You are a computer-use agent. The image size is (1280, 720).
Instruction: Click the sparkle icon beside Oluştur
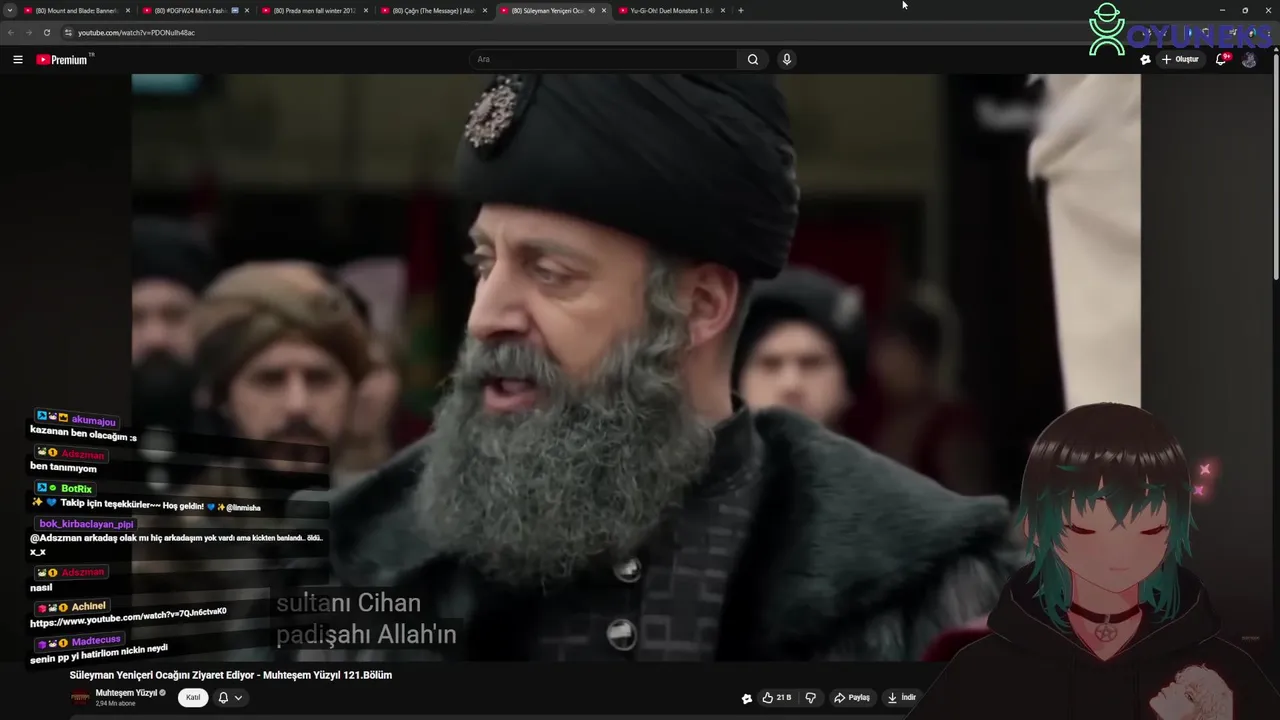1145,59
